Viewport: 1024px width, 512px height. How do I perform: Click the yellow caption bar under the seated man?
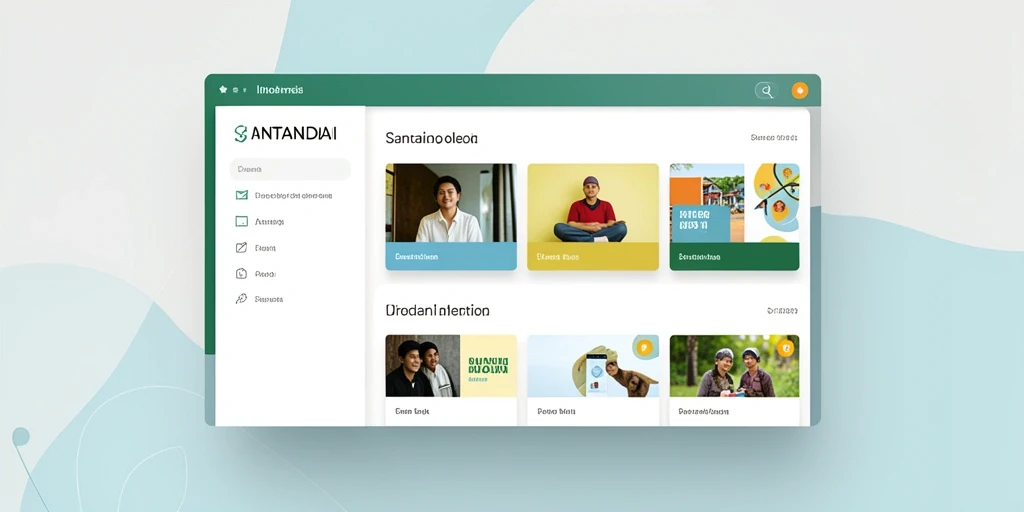pos(593,257)
